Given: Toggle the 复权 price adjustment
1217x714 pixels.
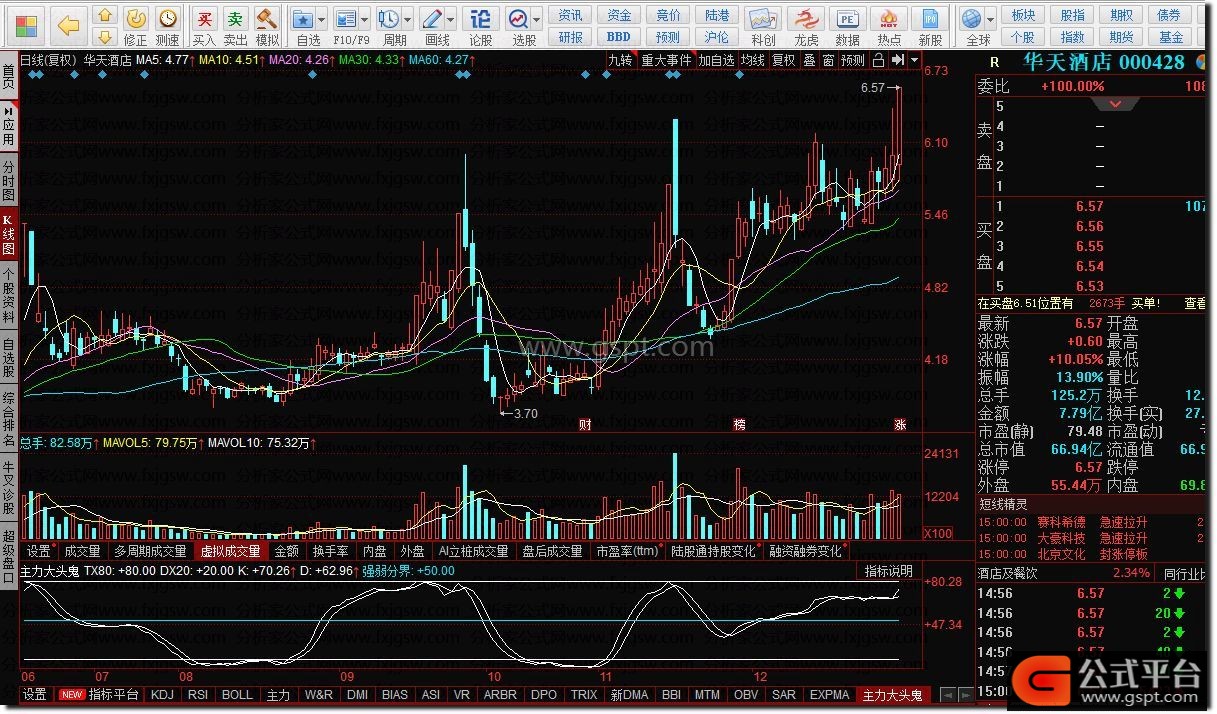Looking at the screenshot, I should tap(784, 60).
